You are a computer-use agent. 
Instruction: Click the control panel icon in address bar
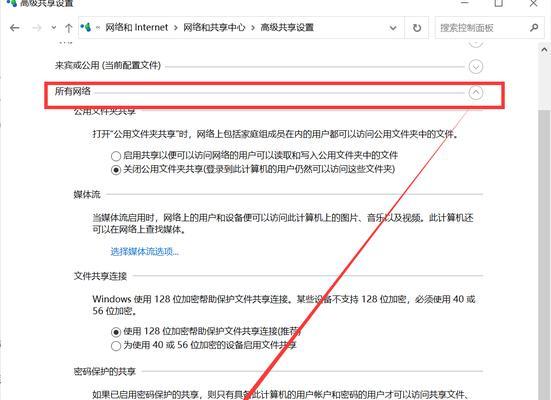tap(86, 27)
